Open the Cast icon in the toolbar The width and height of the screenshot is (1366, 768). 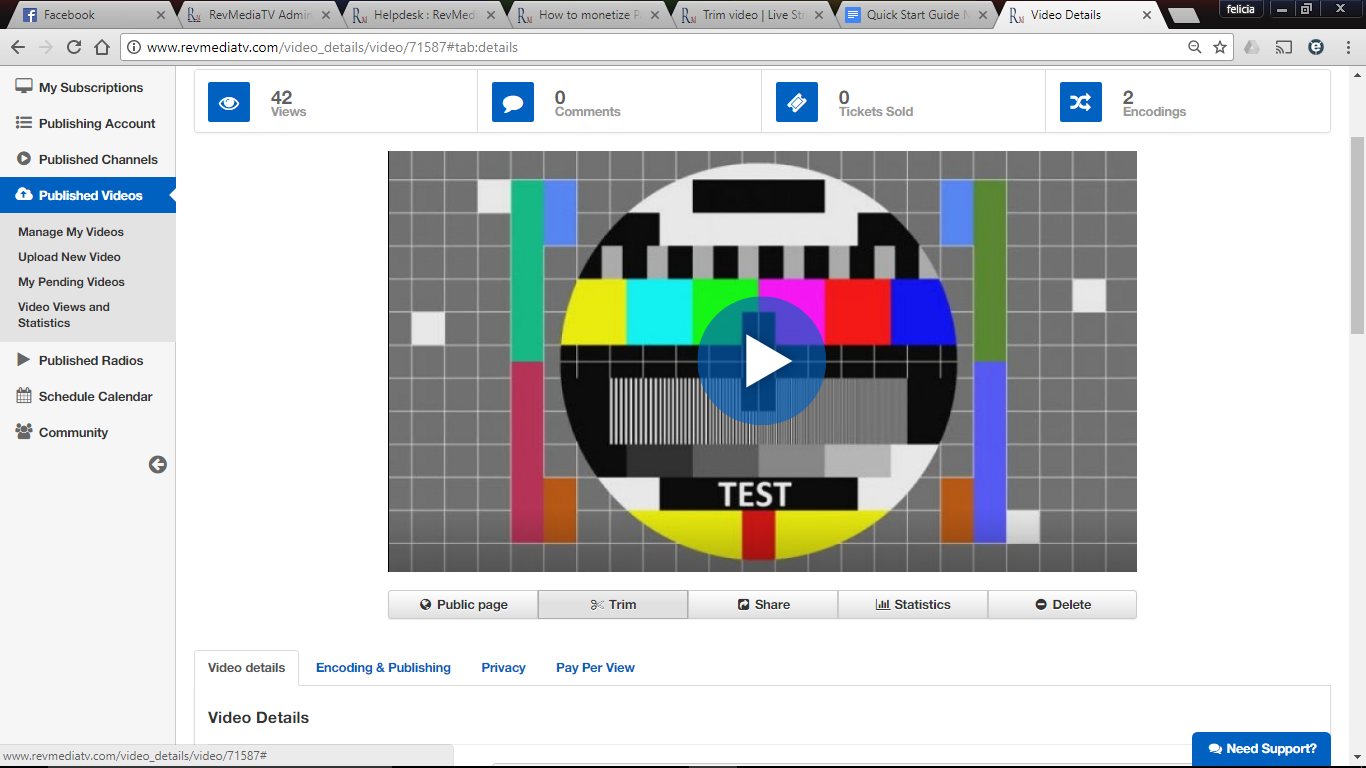point(1284,47)
